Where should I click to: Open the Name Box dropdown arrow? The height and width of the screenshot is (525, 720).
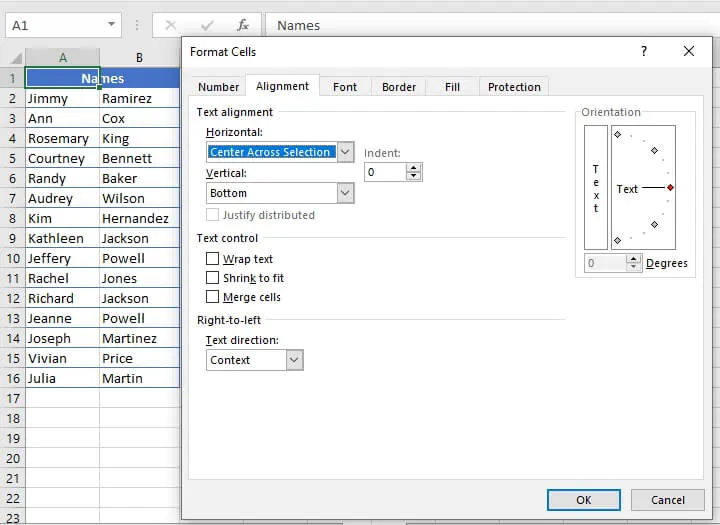coord(111,24)
